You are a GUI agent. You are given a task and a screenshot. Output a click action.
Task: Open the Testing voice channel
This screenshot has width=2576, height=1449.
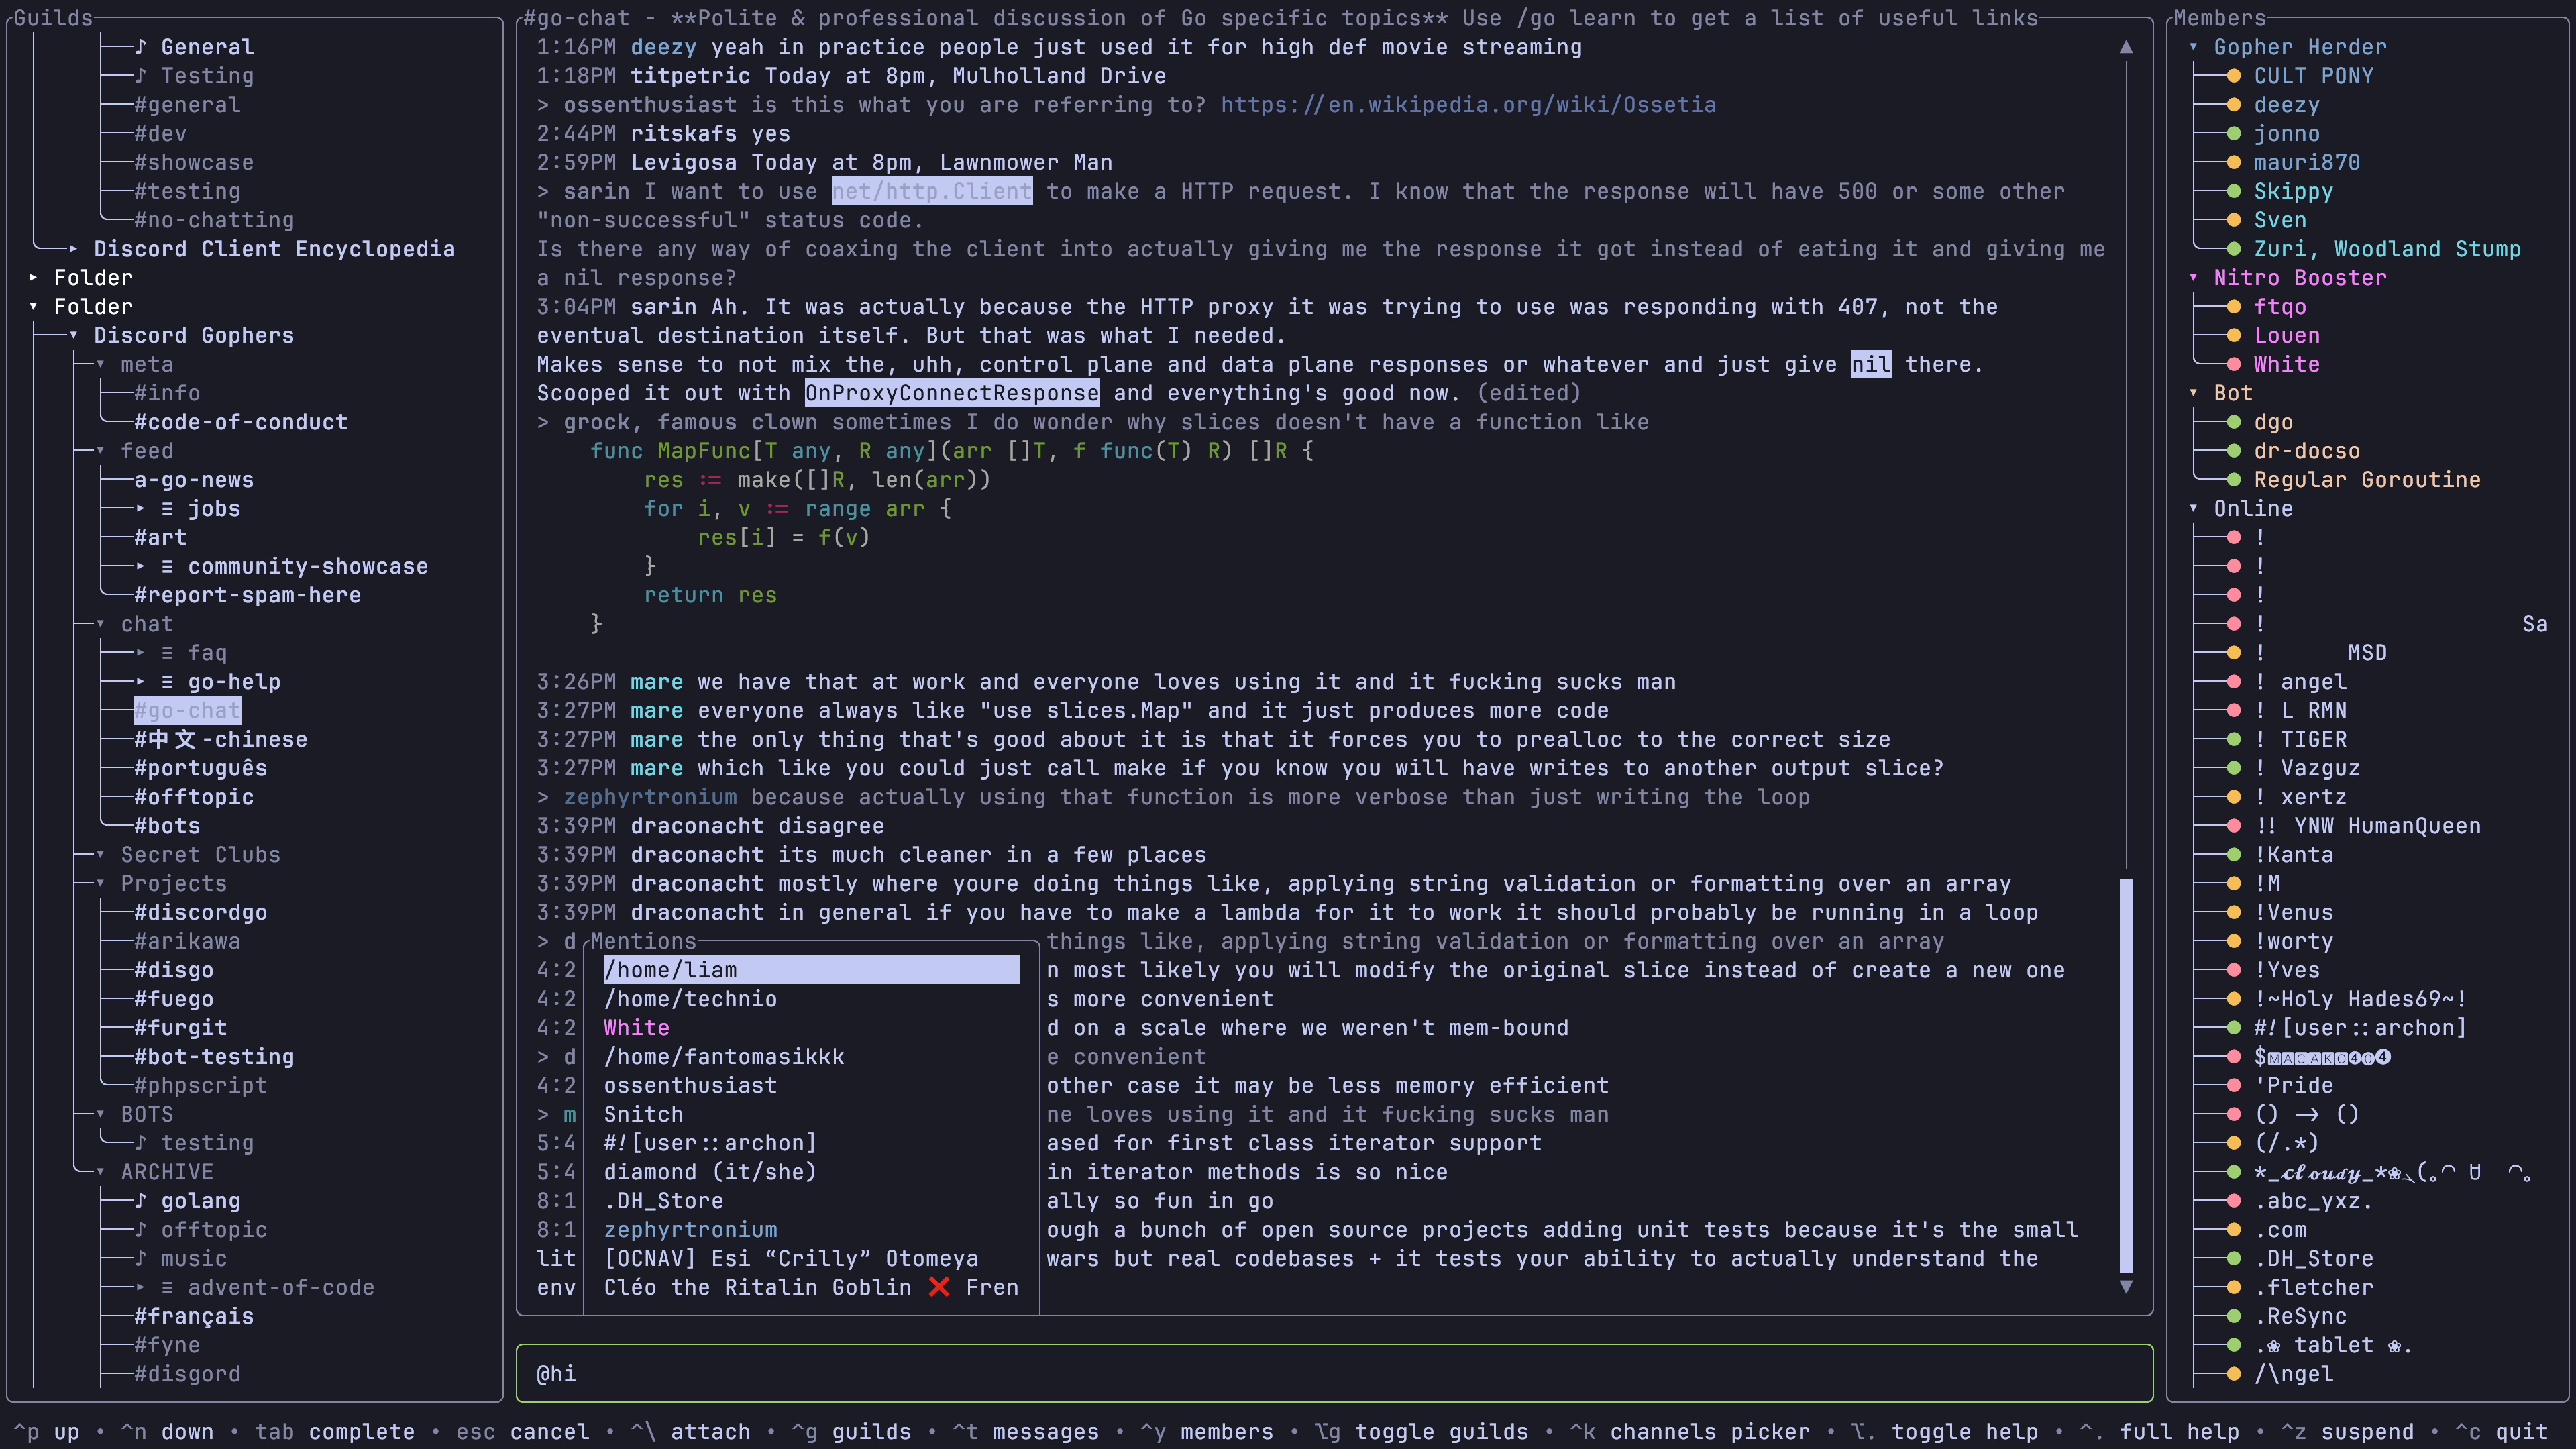195,76
